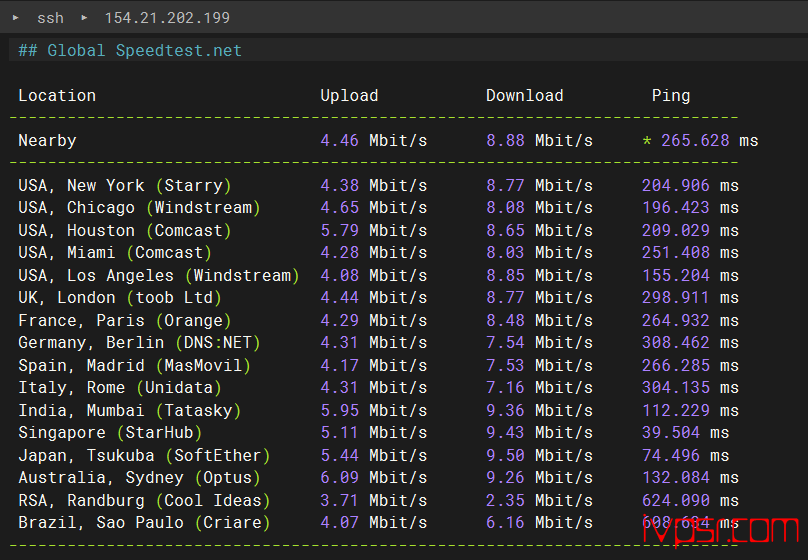Click the arrow between ssh and IP address
The height and width of the screenshot is (560, 808).
(x=84, y=18)
